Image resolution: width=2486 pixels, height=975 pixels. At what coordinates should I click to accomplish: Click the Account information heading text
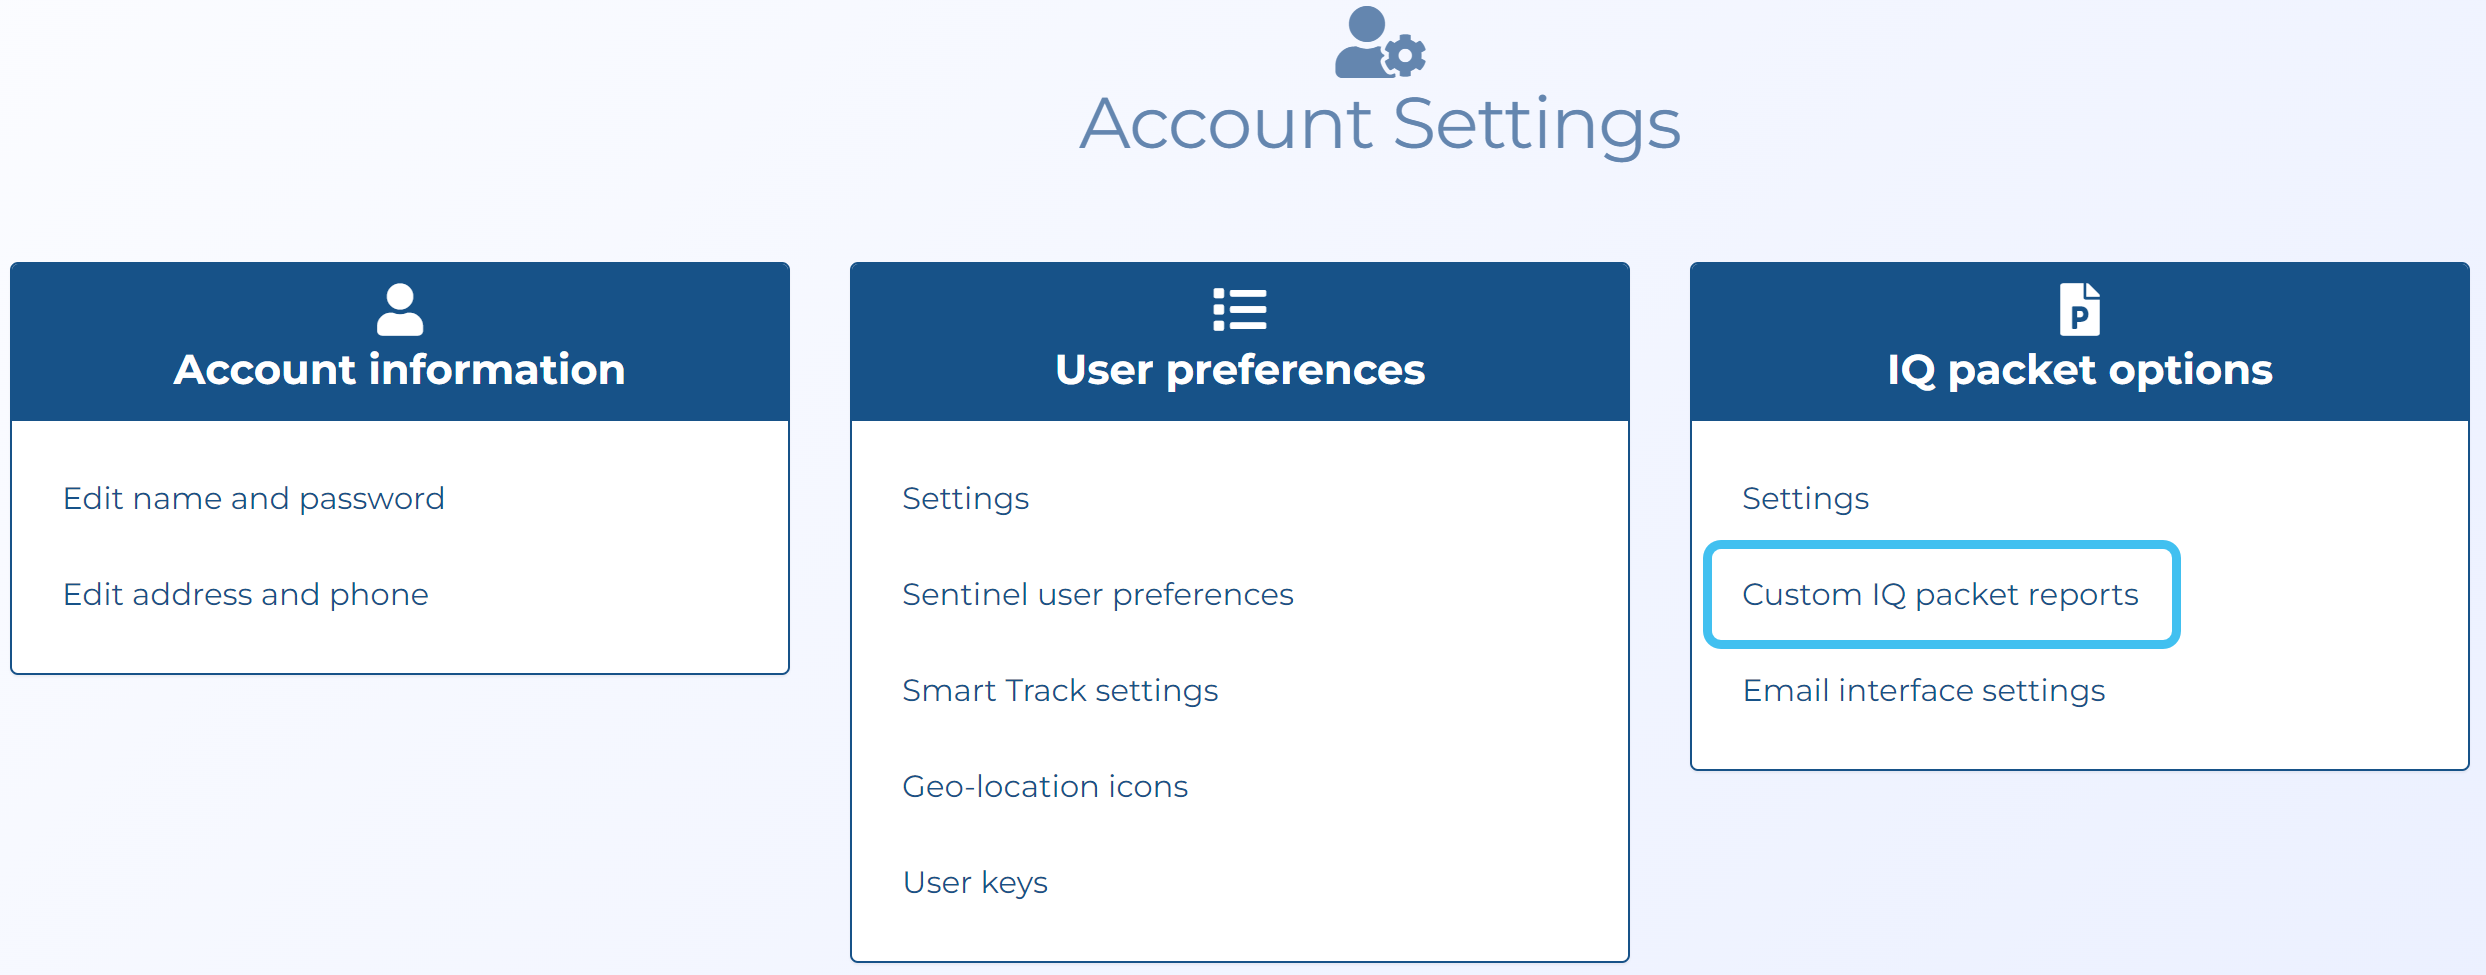(x=399, y=370)
